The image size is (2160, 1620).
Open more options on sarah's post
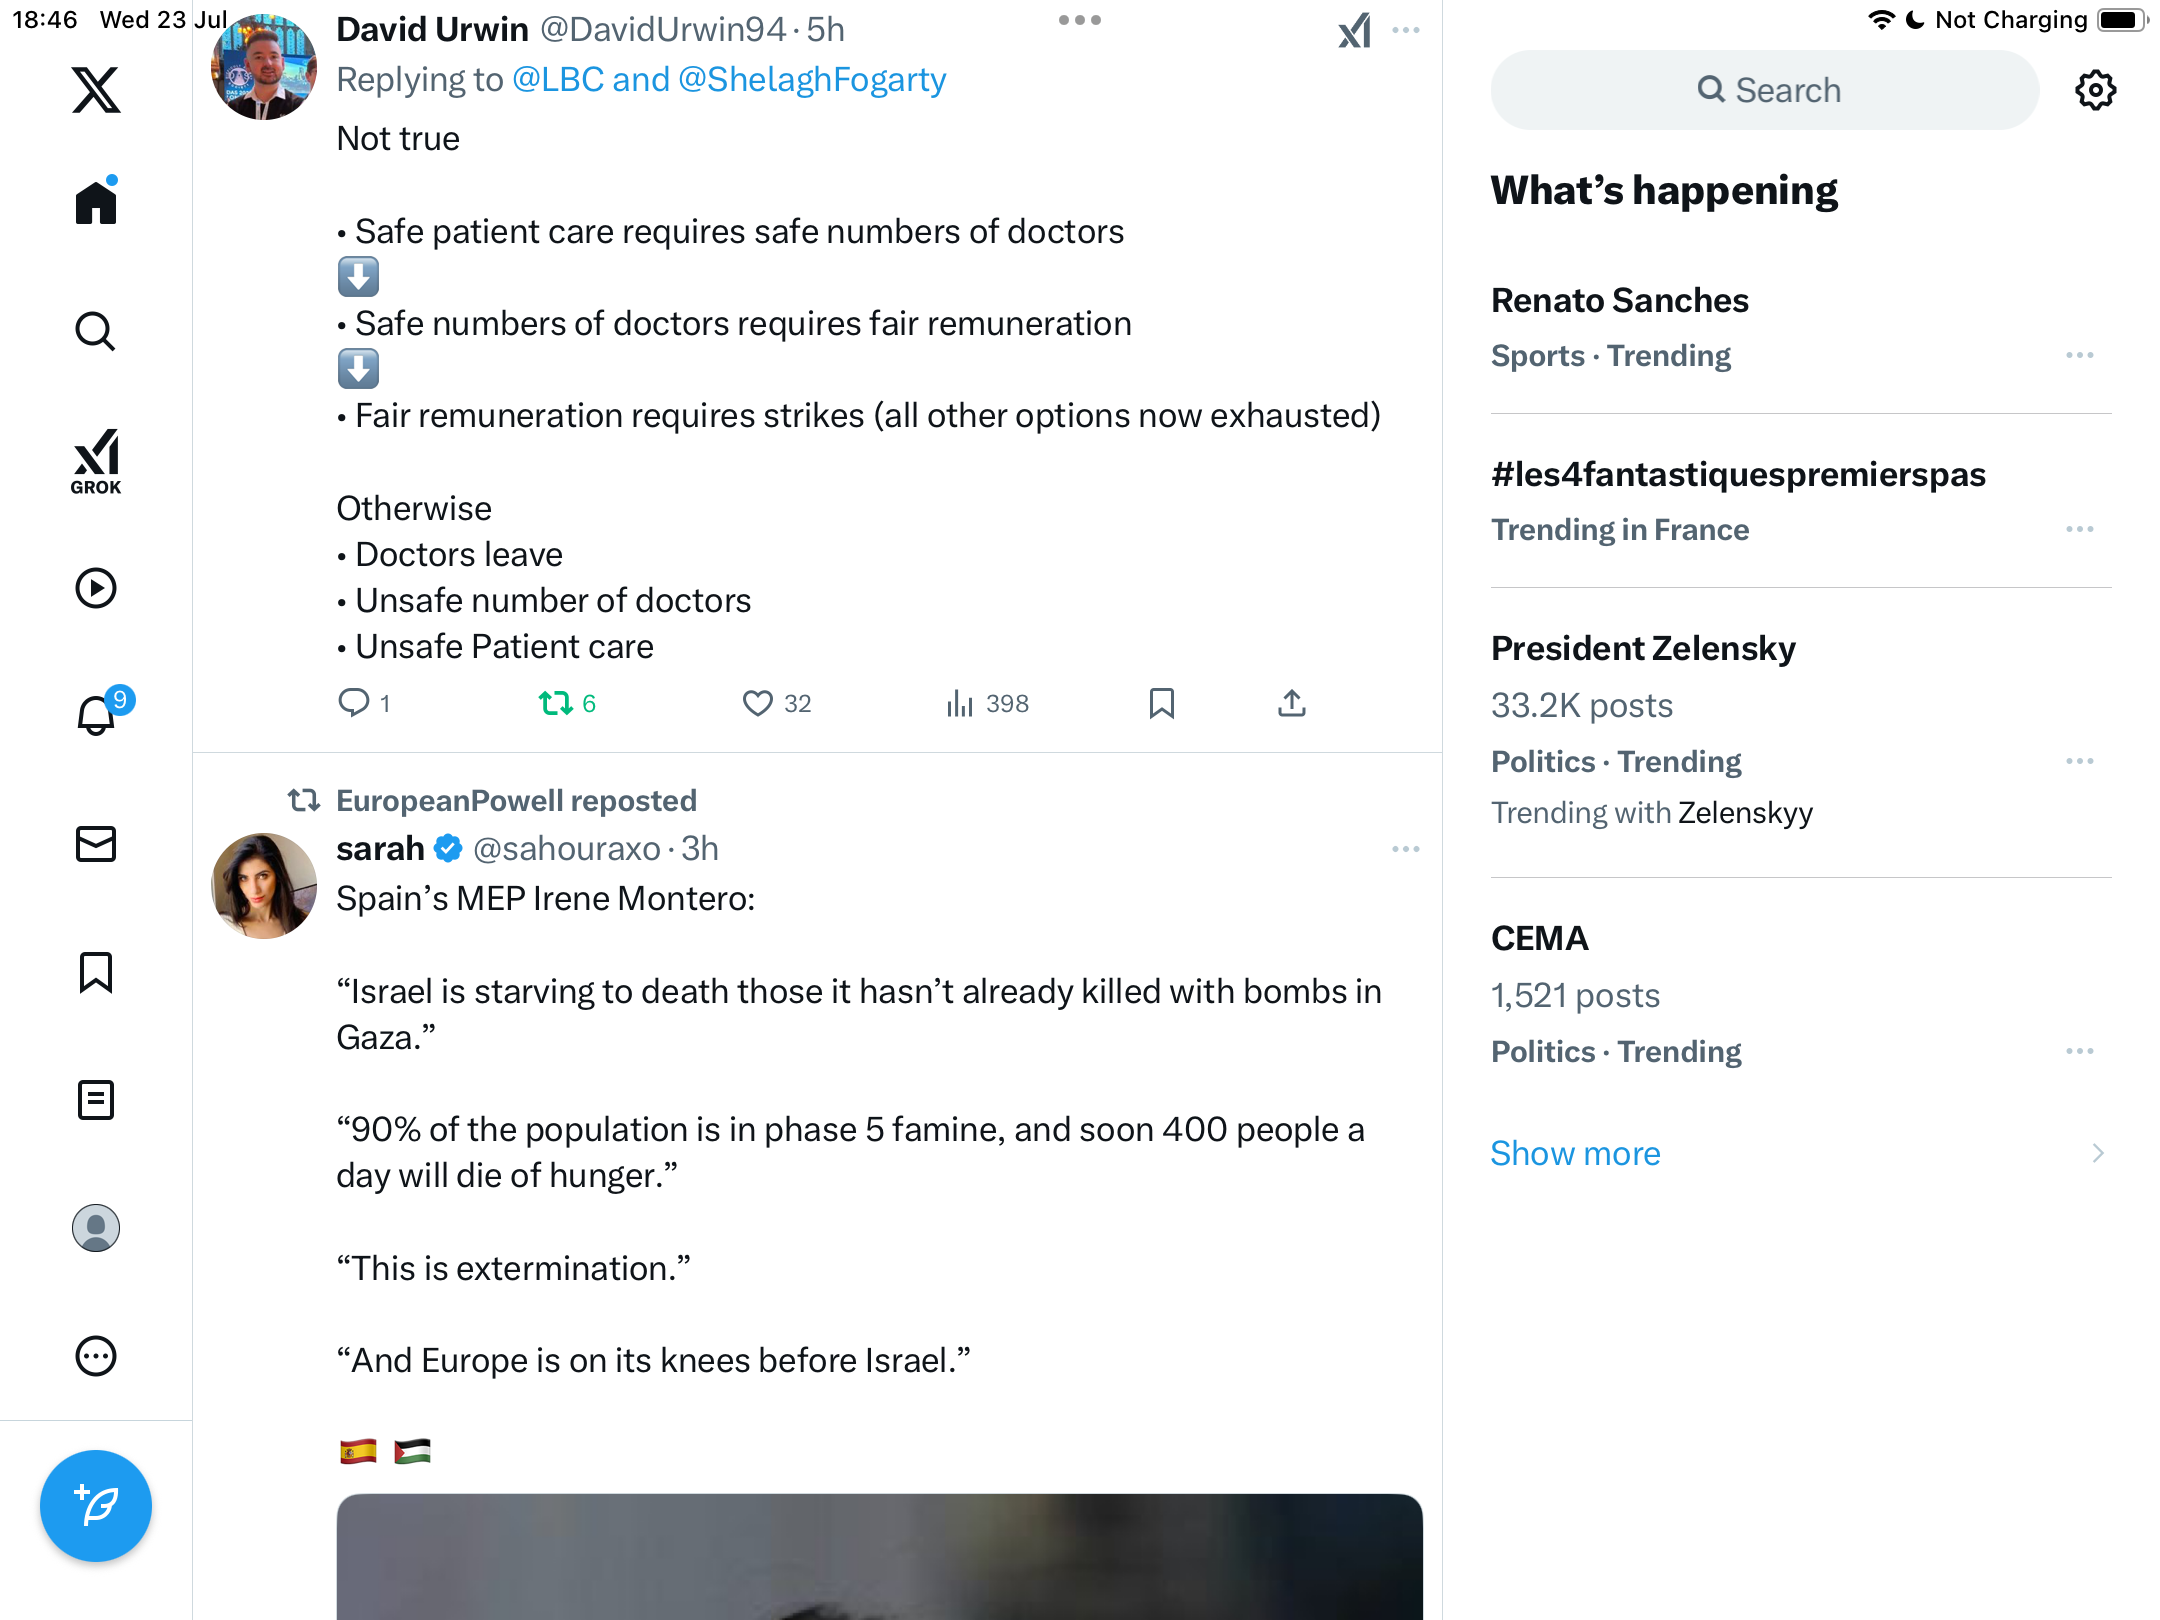(1406, 849)
